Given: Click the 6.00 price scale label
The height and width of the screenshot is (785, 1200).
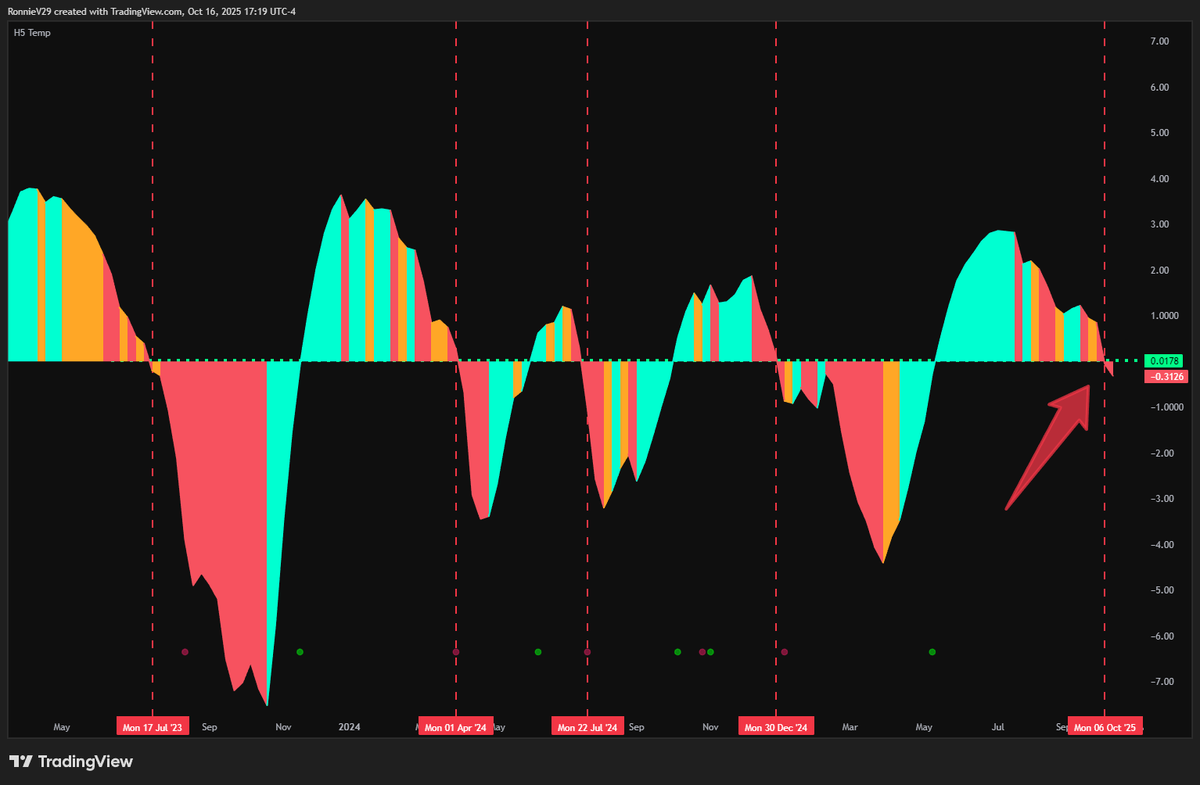Looking at the screenshot, I should (1160, 87).
